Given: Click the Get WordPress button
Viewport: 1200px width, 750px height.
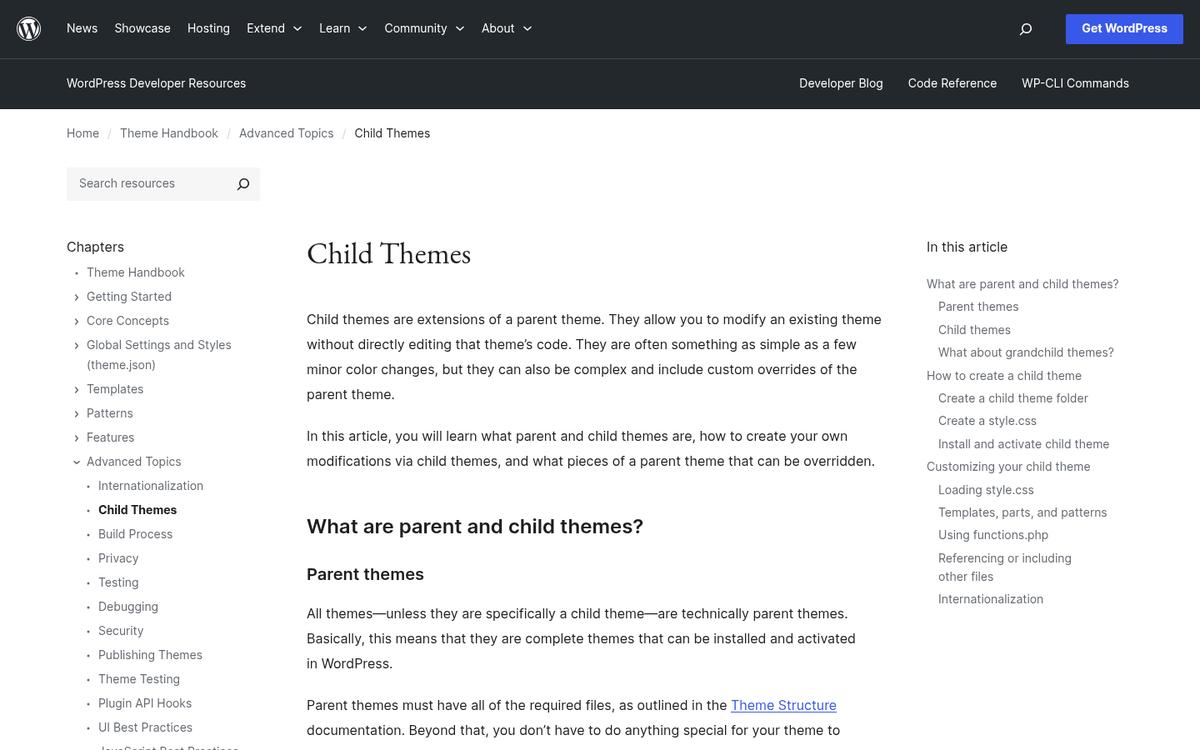Looking at the screenshot, I should tap(1124, 29).
